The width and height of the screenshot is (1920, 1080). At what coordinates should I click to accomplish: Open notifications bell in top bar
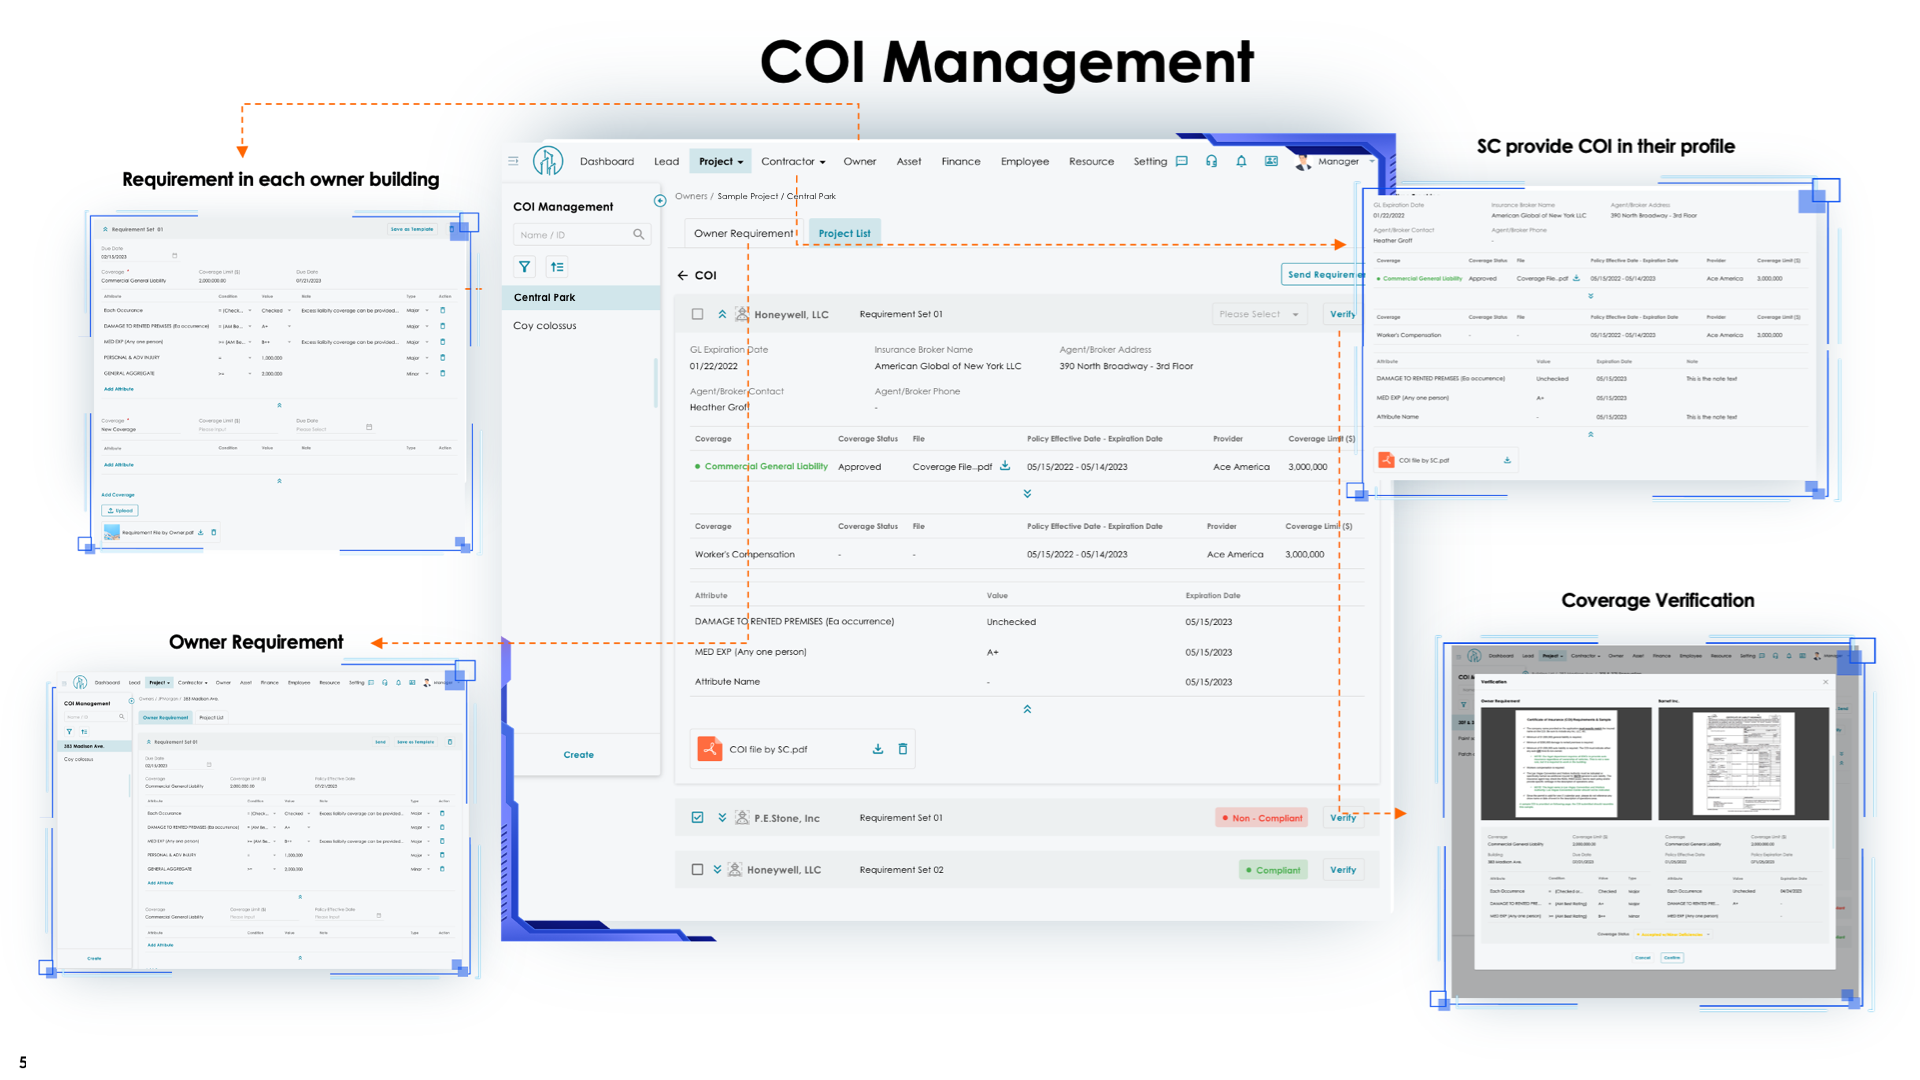click(1241, 161)
